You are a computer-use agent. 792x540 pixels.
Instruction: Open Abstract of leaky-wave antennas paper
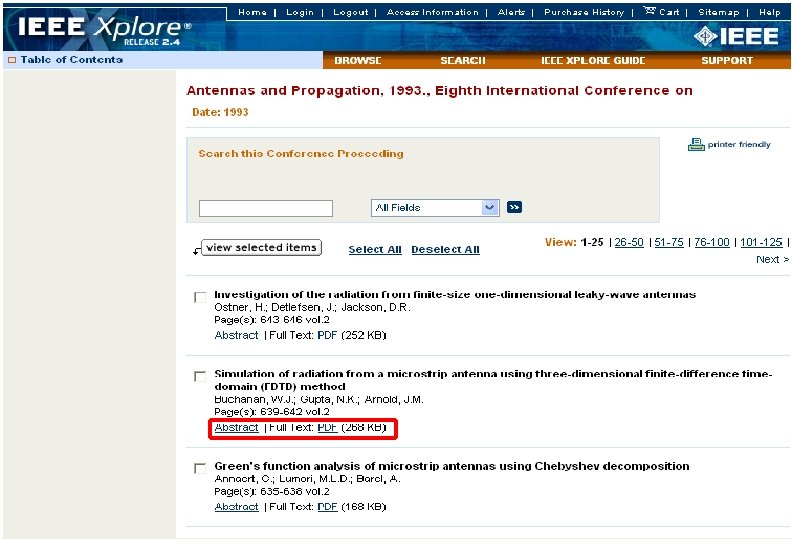[236, 335]
